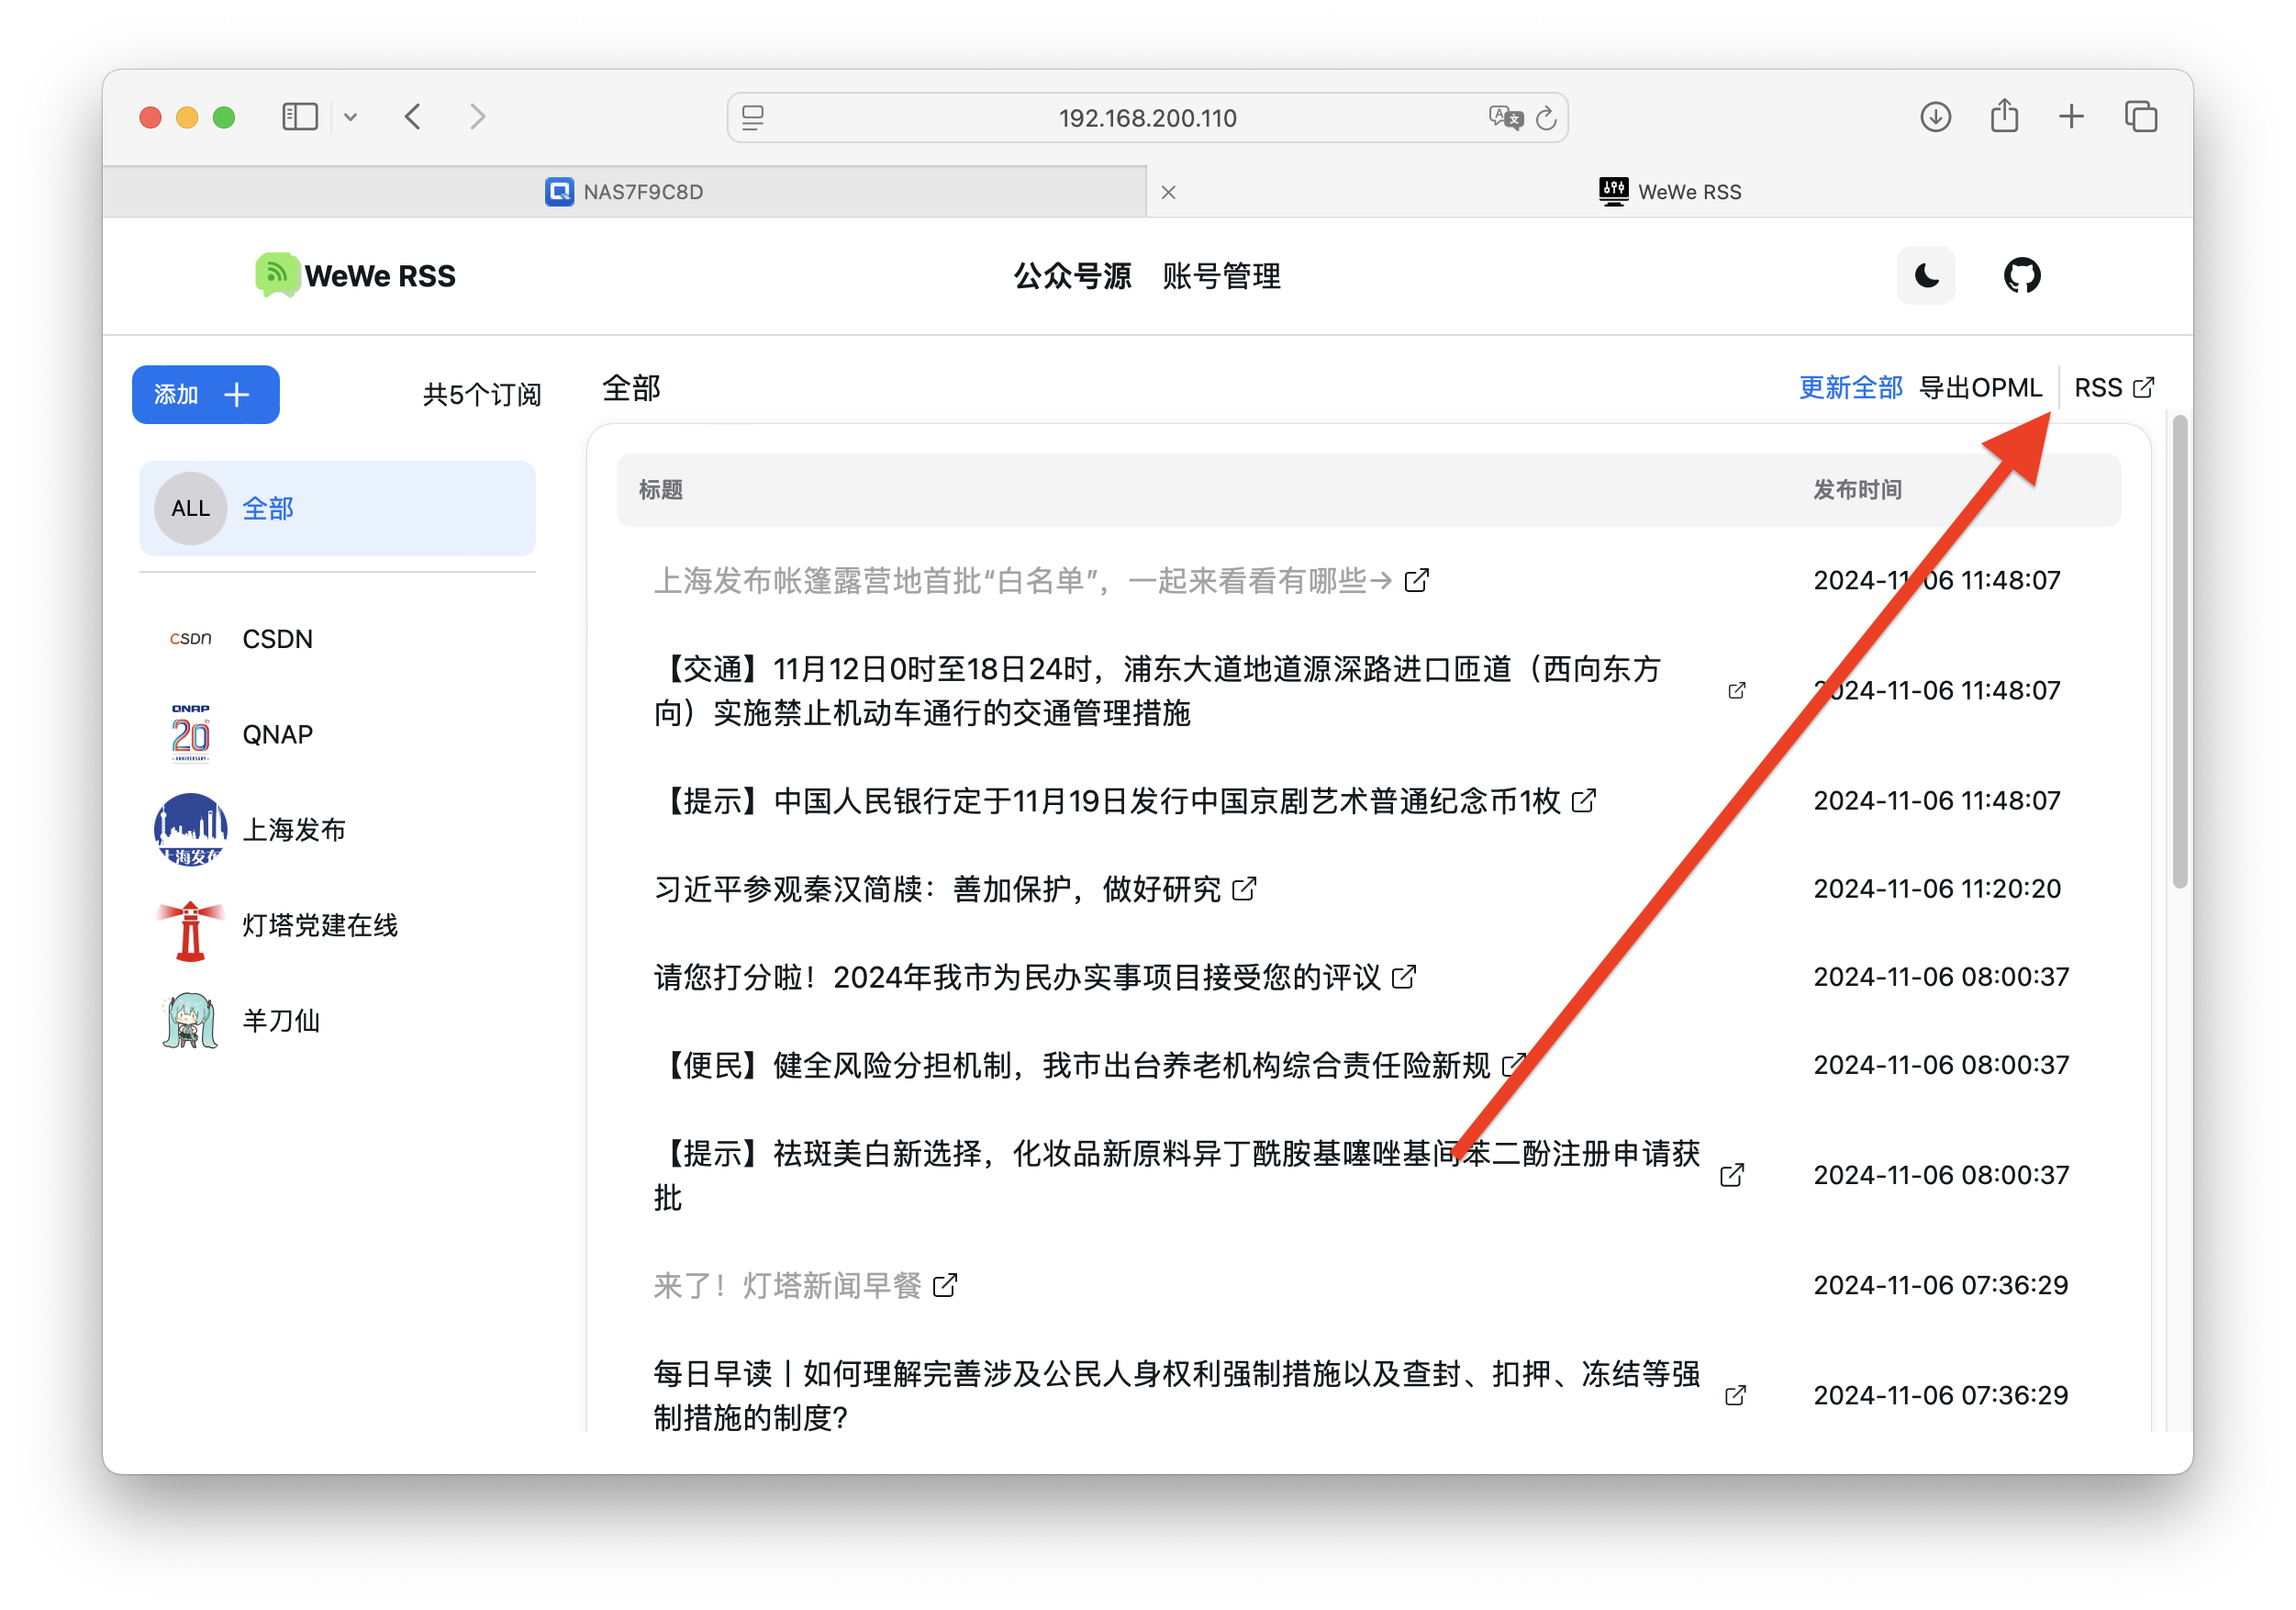
Task: Click the 添加 button
Action: (x=205, y=394)
